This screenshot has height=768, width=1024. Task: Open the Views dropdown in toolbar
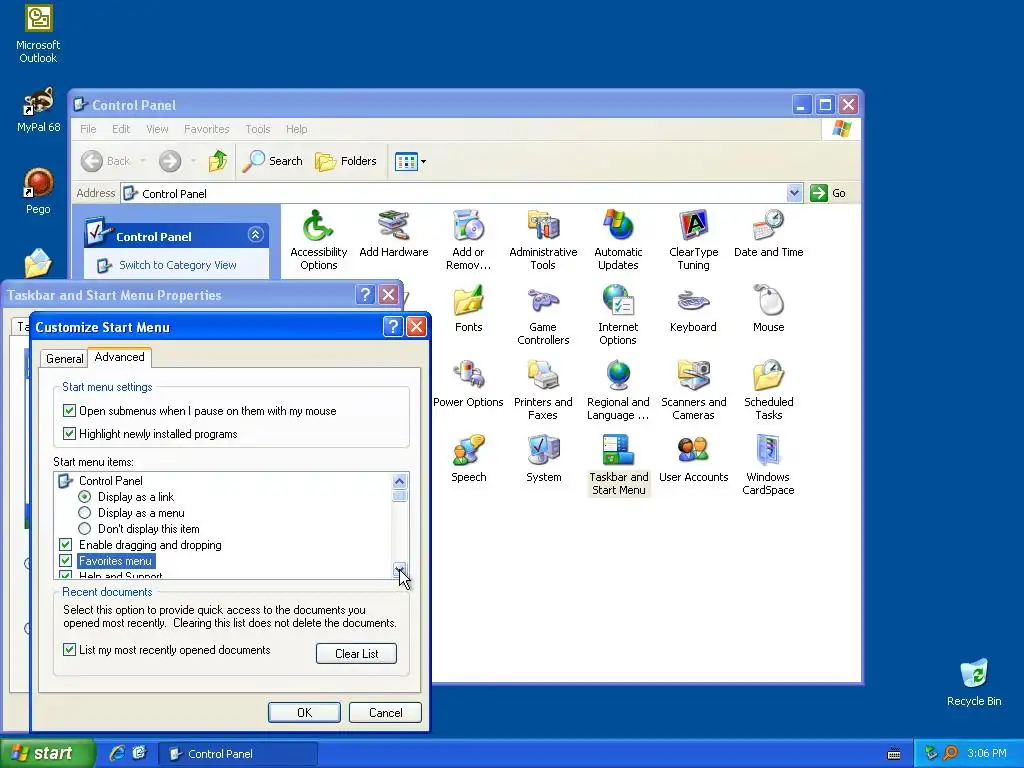pos(410,161)
